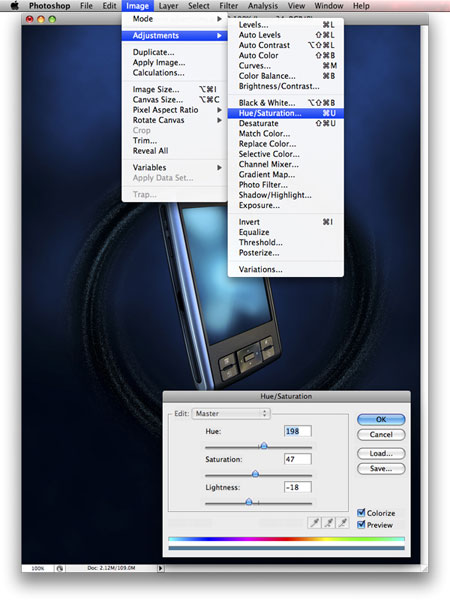This screenshot has width=450, height=602.
Task: Open the View menu
Action: tap(296, 6)
